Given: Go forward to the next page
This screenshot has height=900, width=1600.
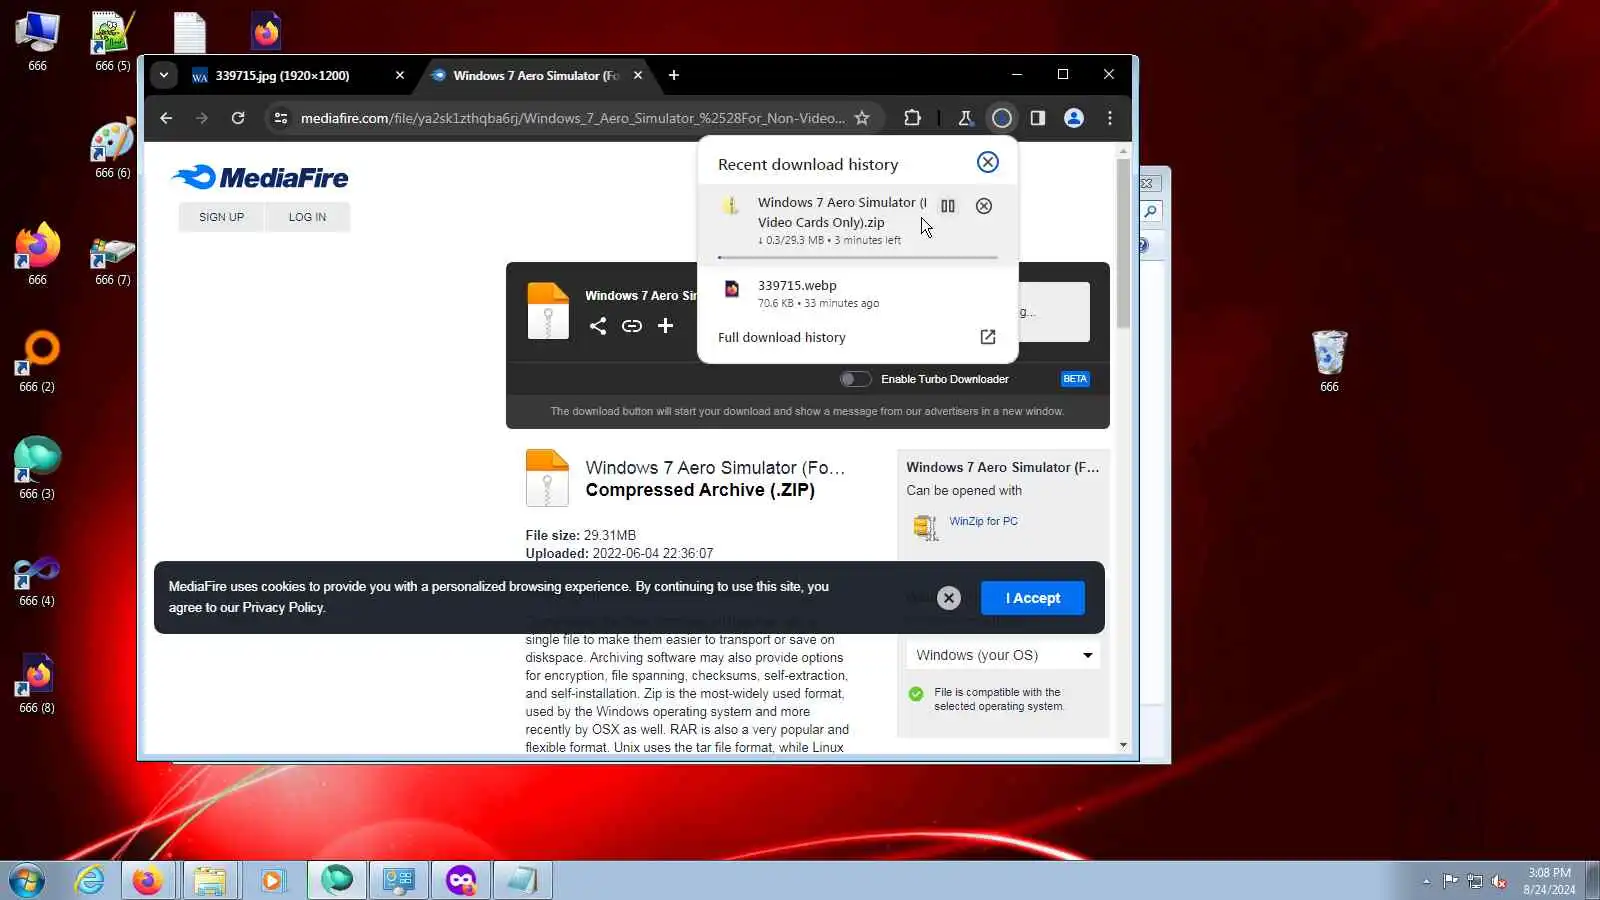Looking at the screenshot, I should tap(202, 118).
